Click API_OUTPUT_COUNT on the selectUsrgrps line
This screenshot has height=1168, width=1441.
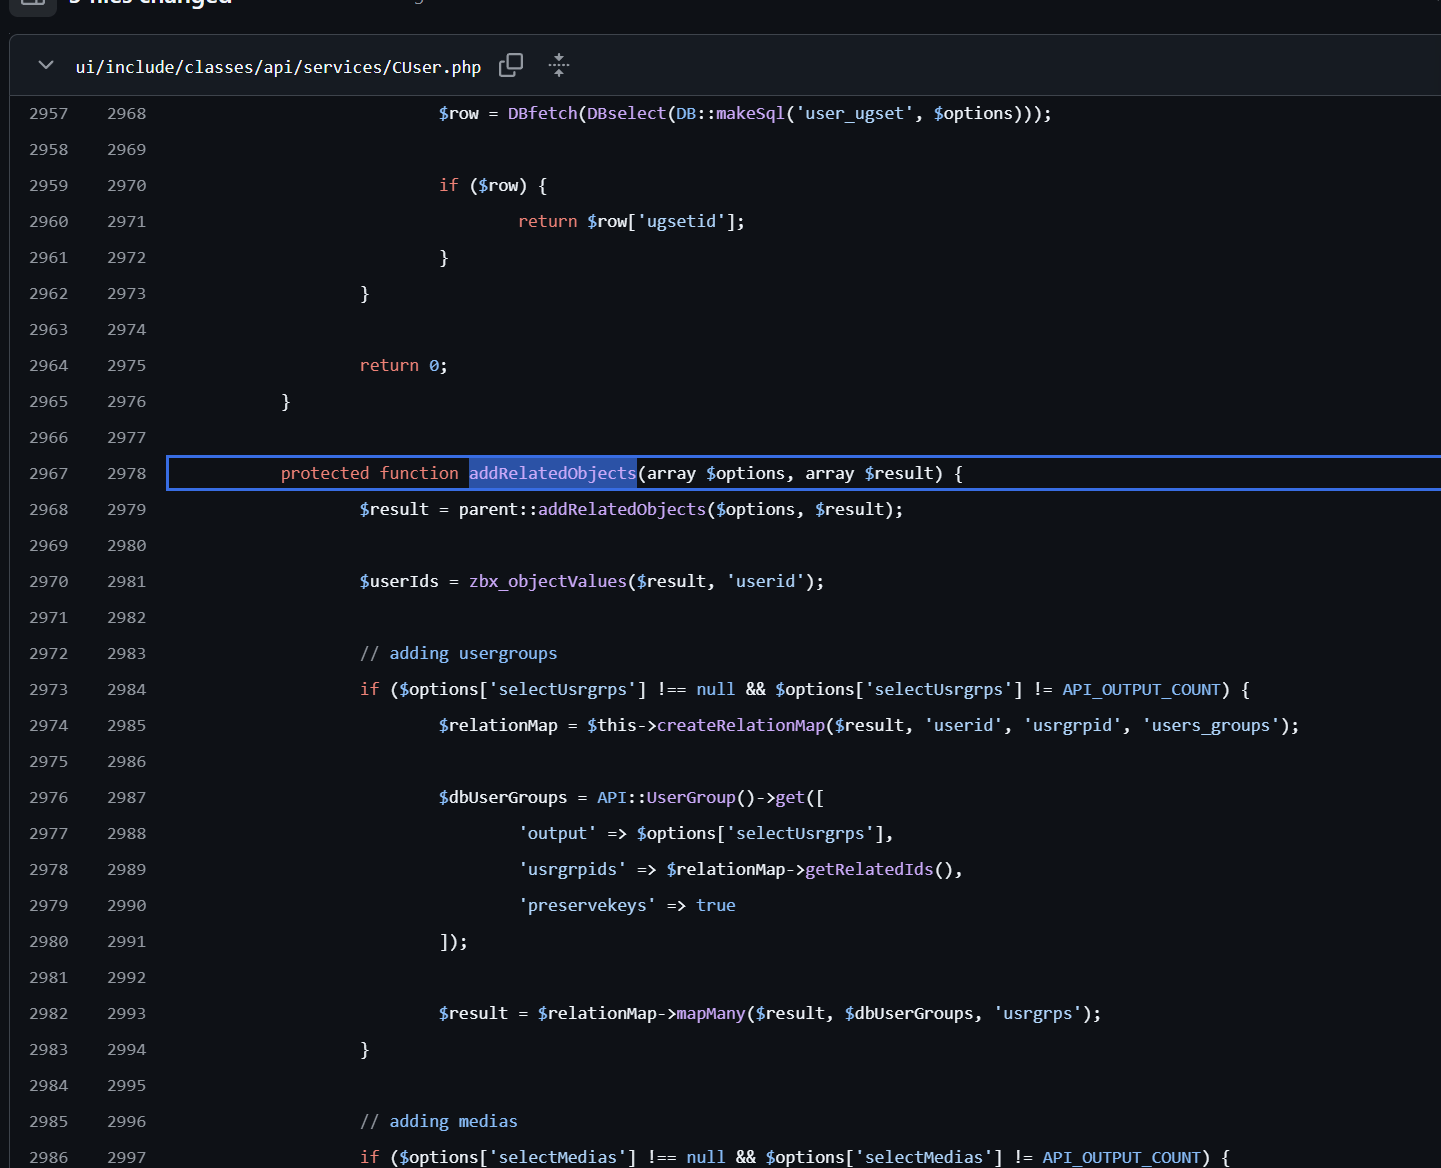pyautogui.click(x=1141, y=689)
